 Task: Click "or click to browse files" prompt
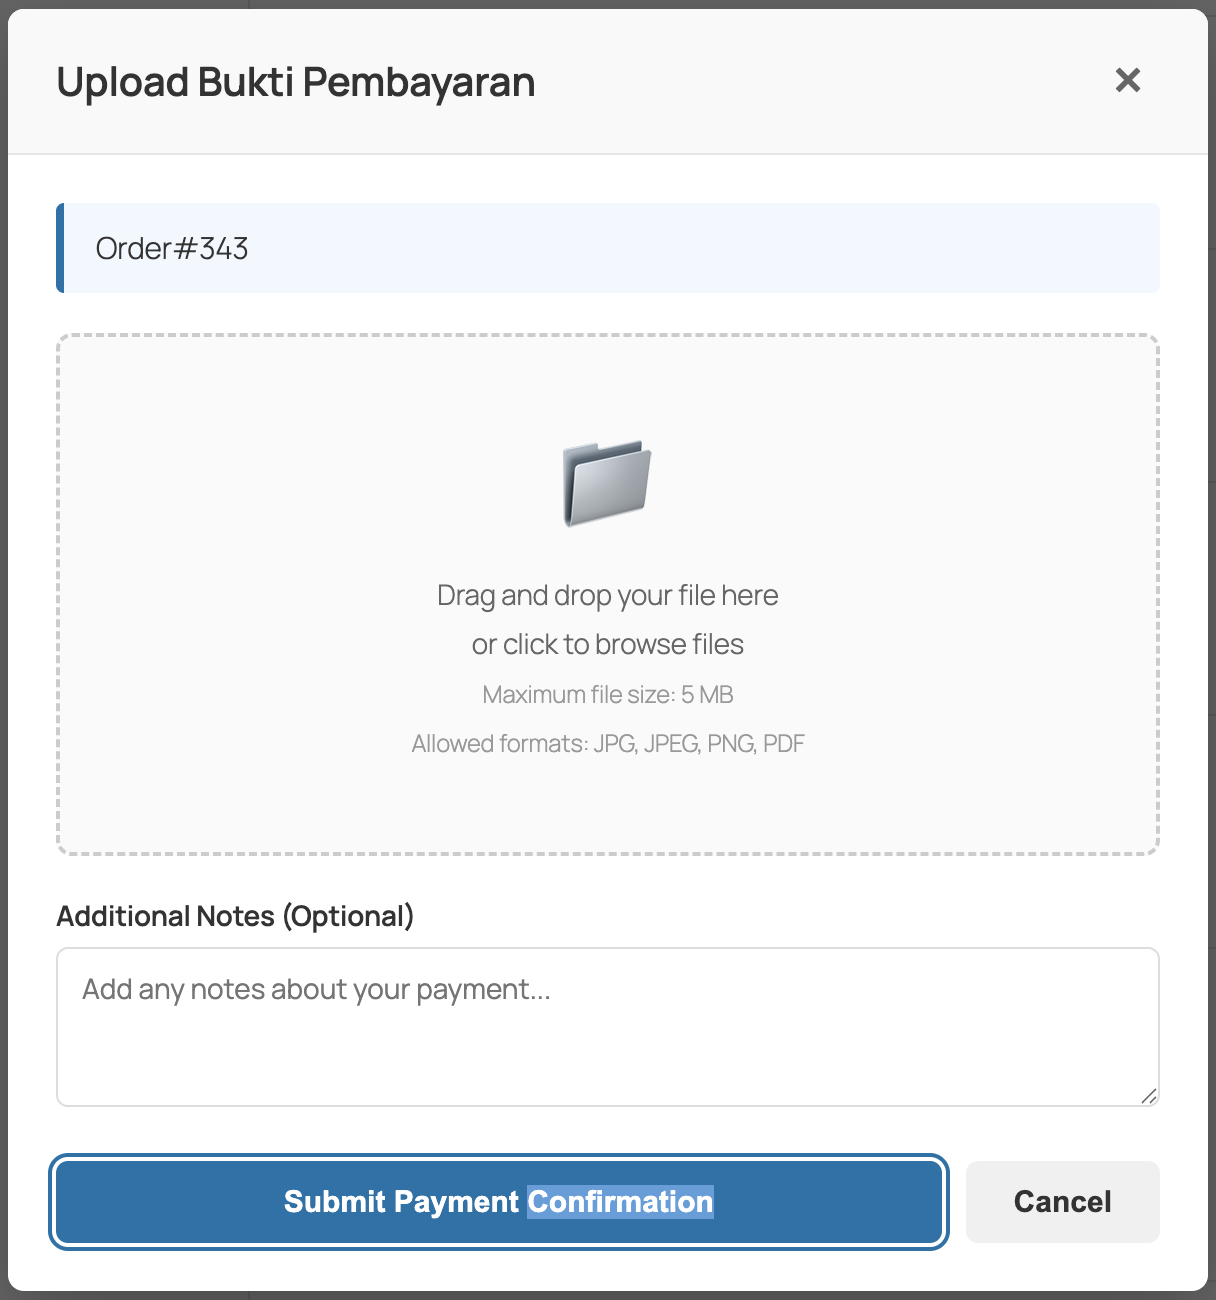click(x=607, y=644)
